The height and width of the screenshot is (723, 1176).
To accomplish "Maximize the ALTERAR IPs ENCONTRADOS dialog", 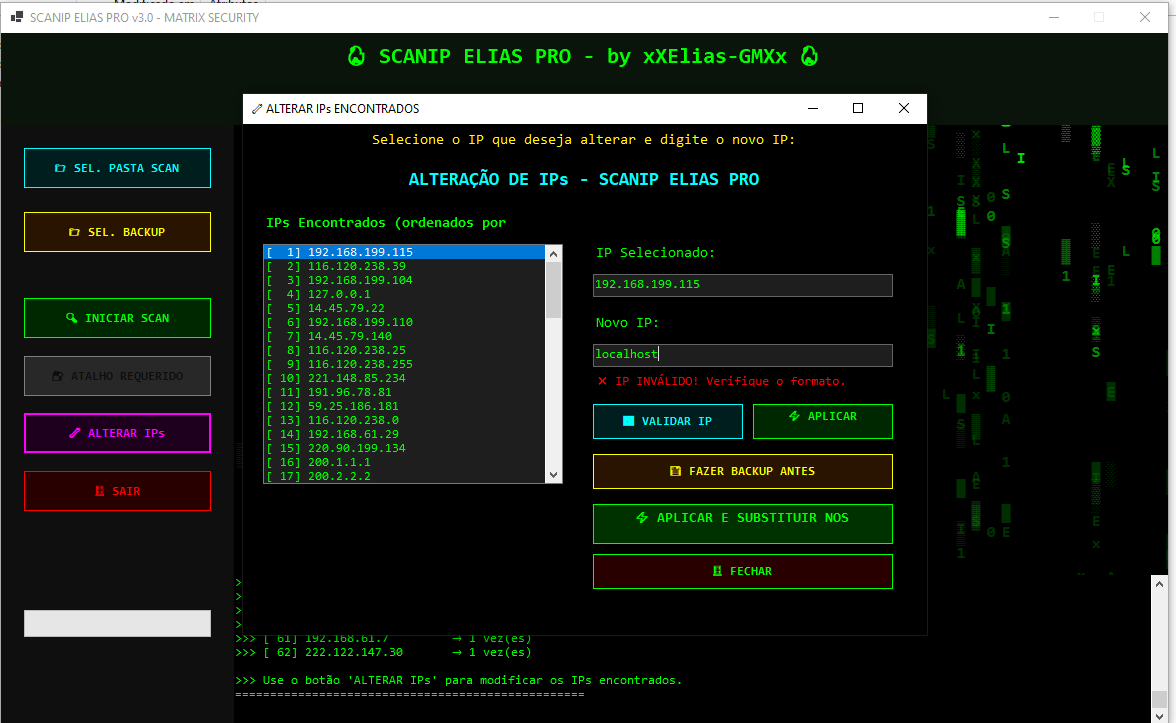I will click(x=858, y=108).
